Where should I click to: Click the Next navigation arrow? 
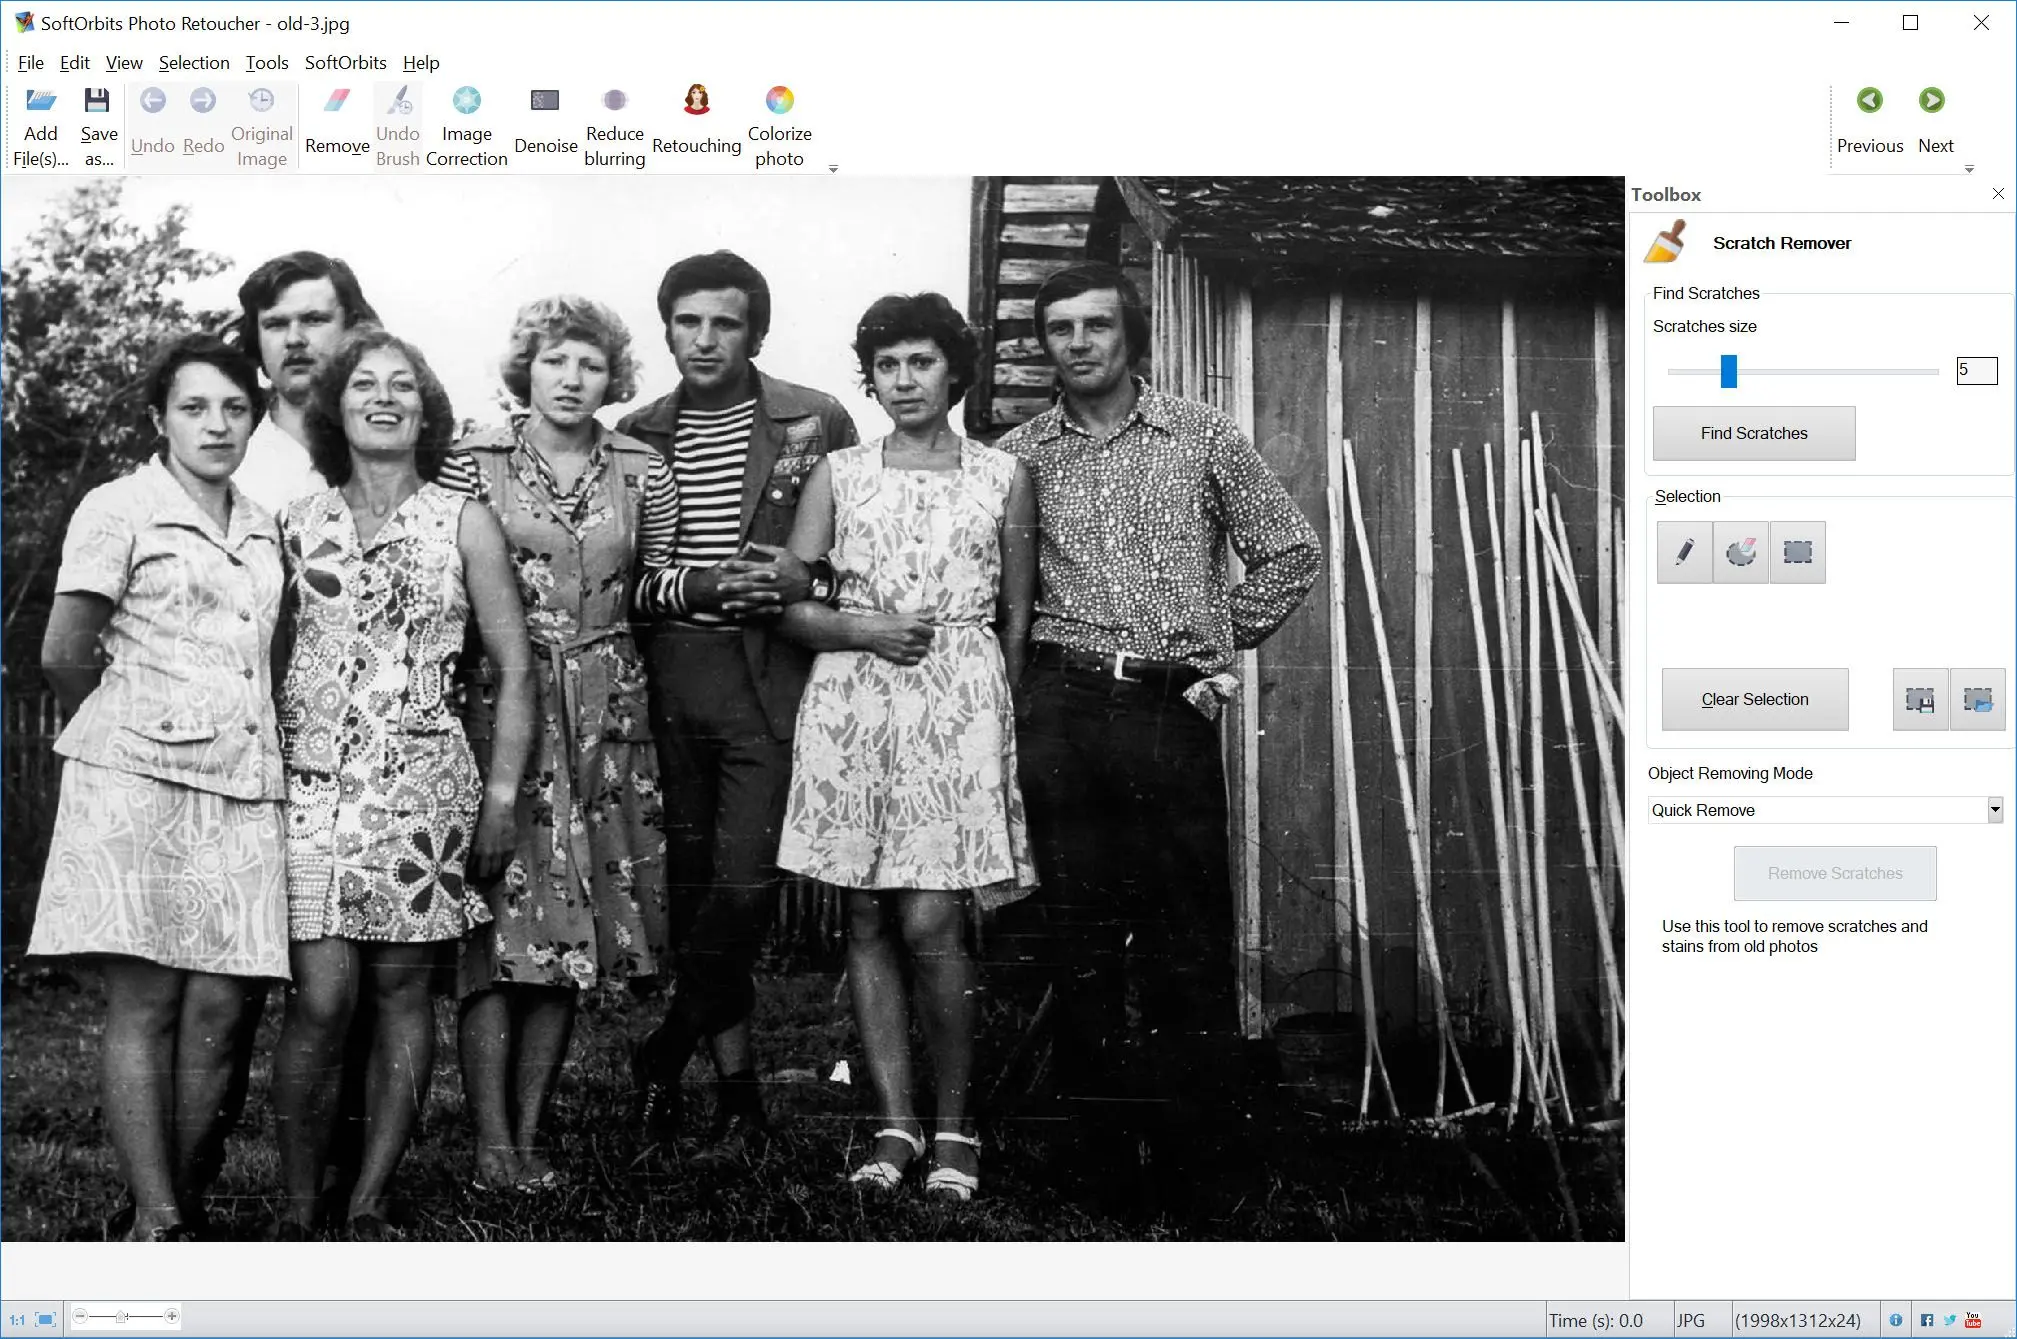[1933, 102]
